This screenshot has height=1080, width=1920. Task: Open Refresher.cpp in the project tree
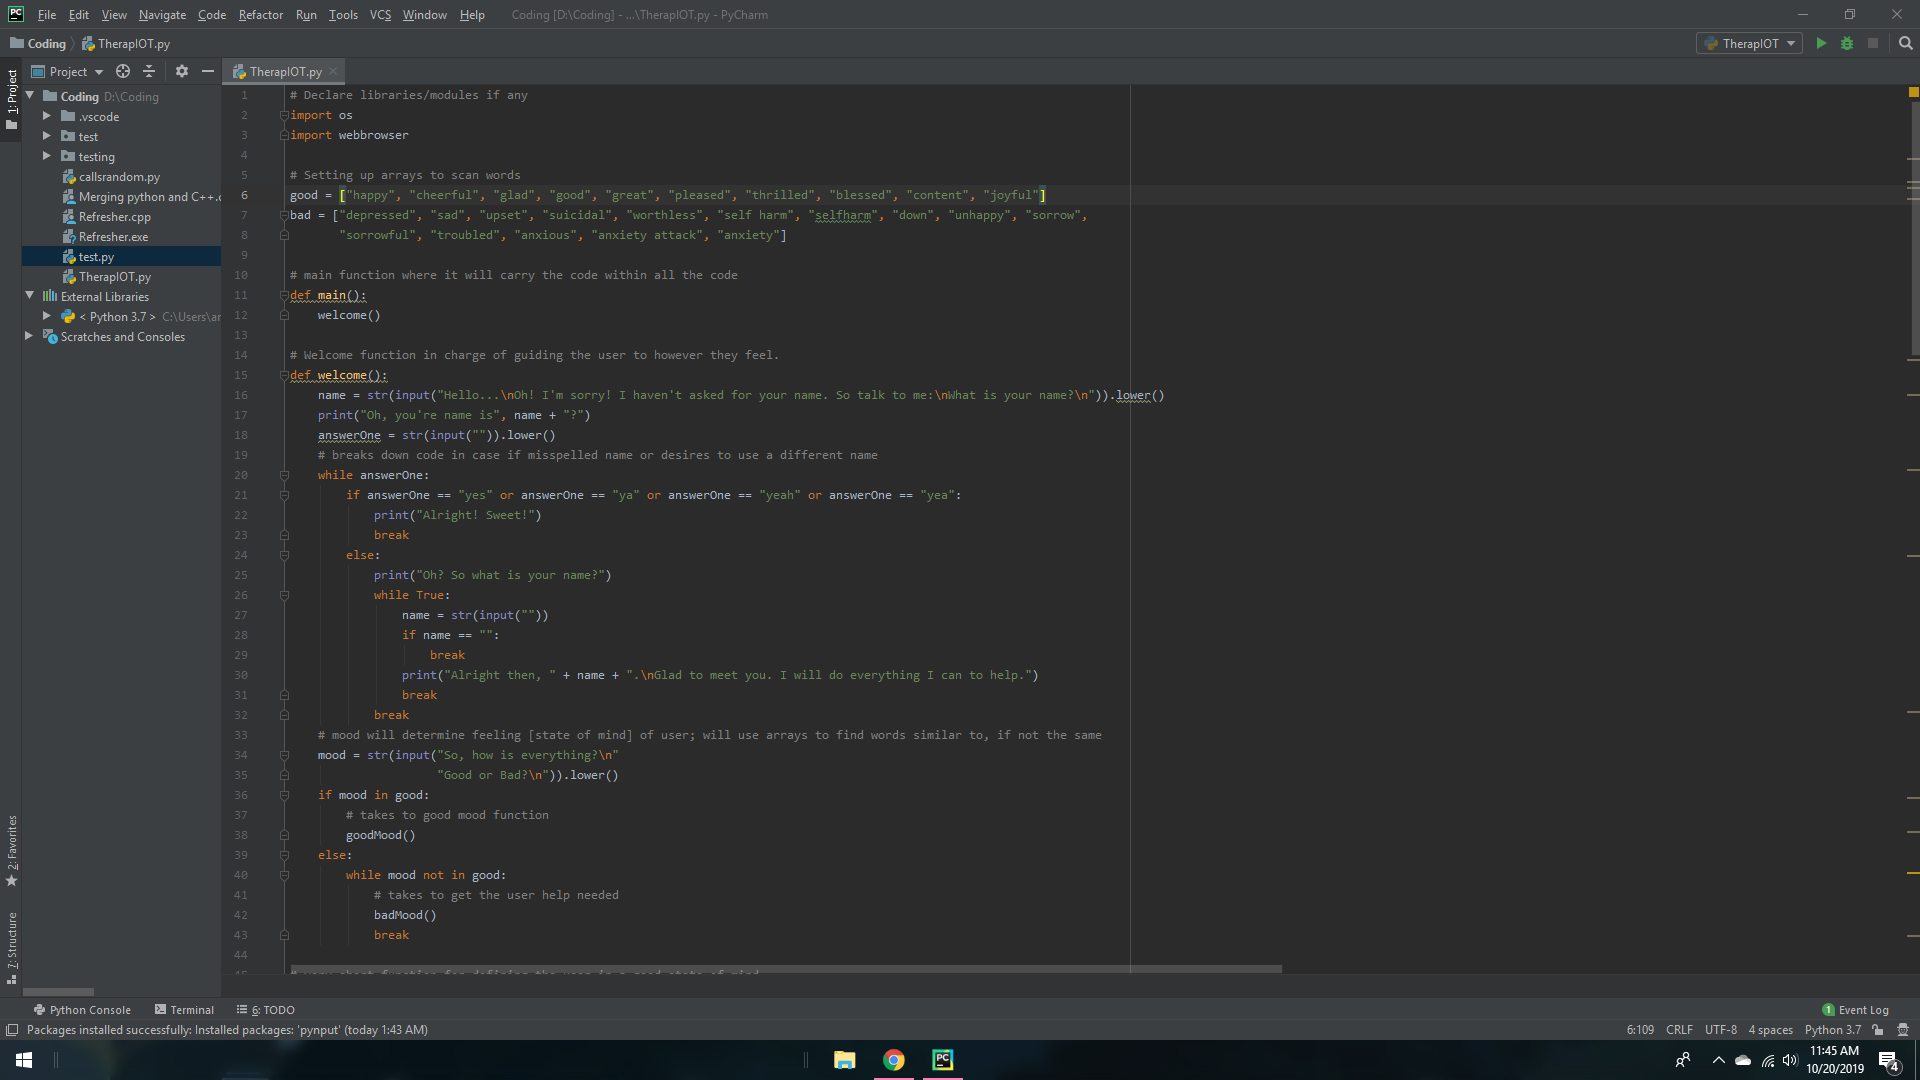pyautogui.click(x=114, y=217)
